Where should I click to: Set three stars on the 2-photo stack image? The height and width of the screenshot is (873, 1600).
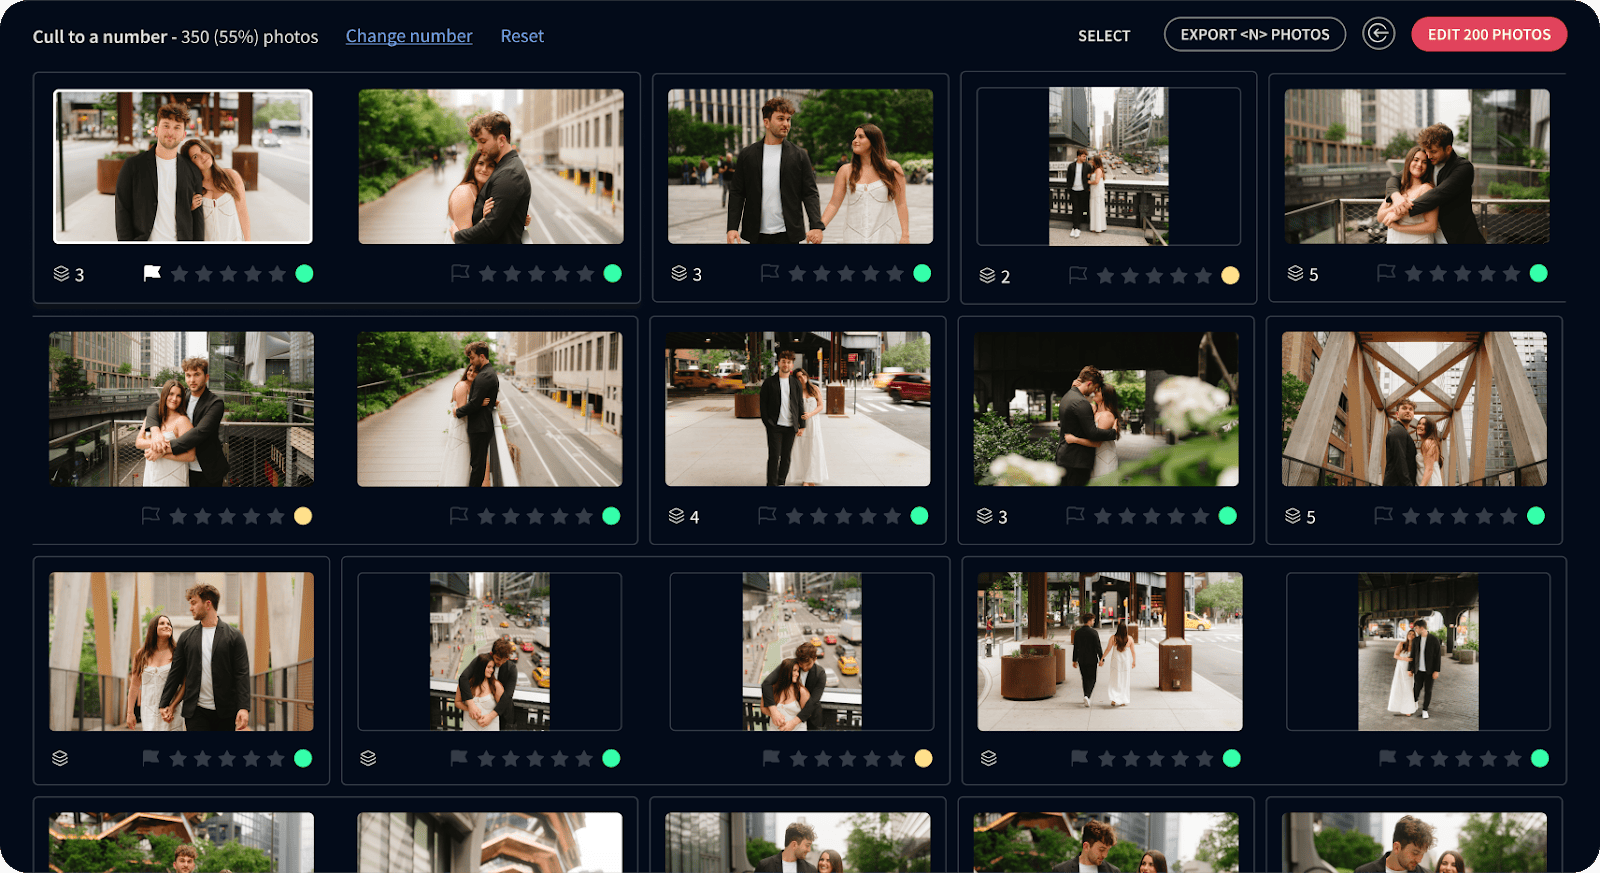coord(1154,276)
